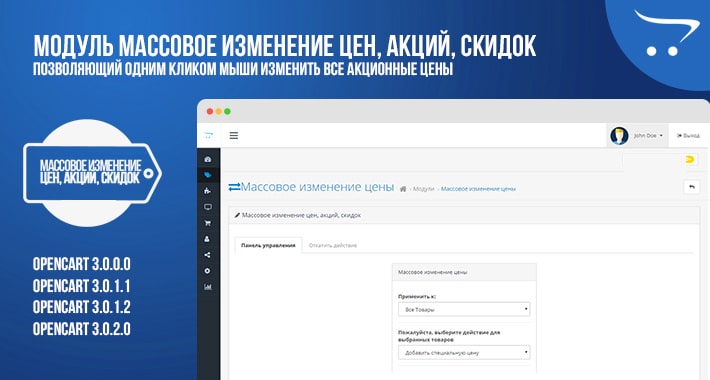Open Добавить специальную цену dropdown

click(464, 352)
